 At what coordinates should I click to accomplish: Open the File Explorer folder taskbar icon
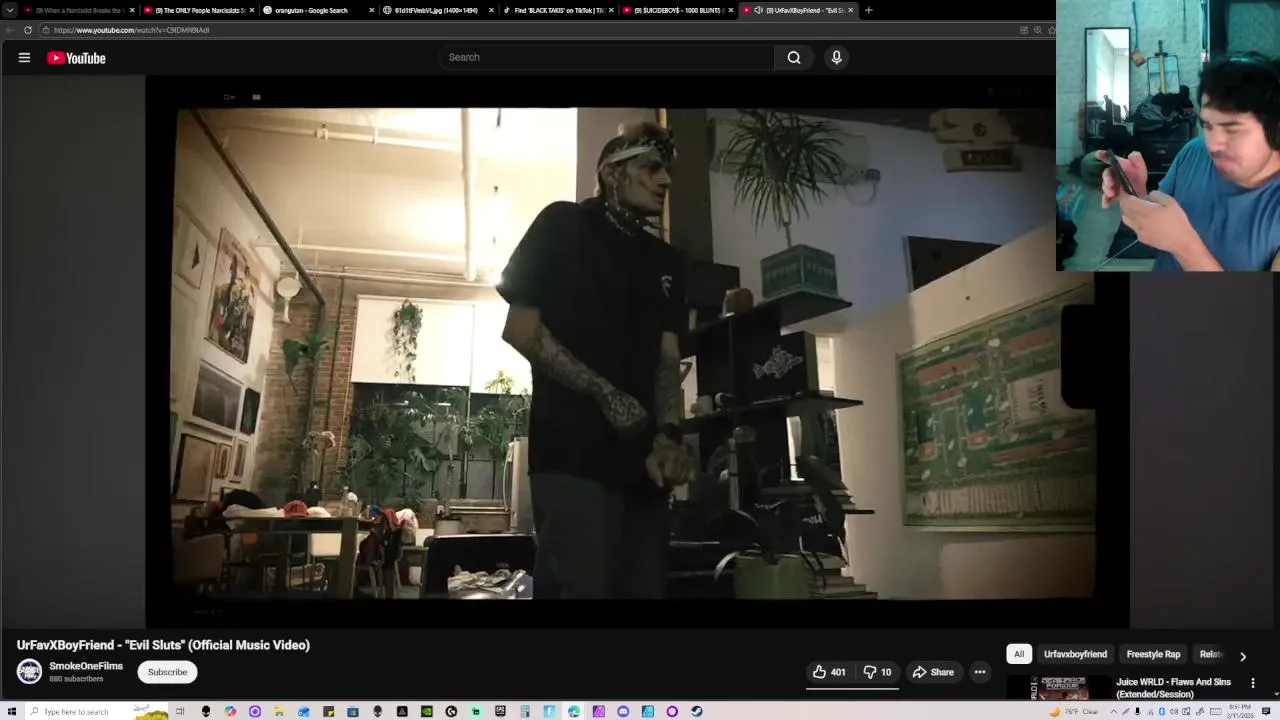point(279,711)
